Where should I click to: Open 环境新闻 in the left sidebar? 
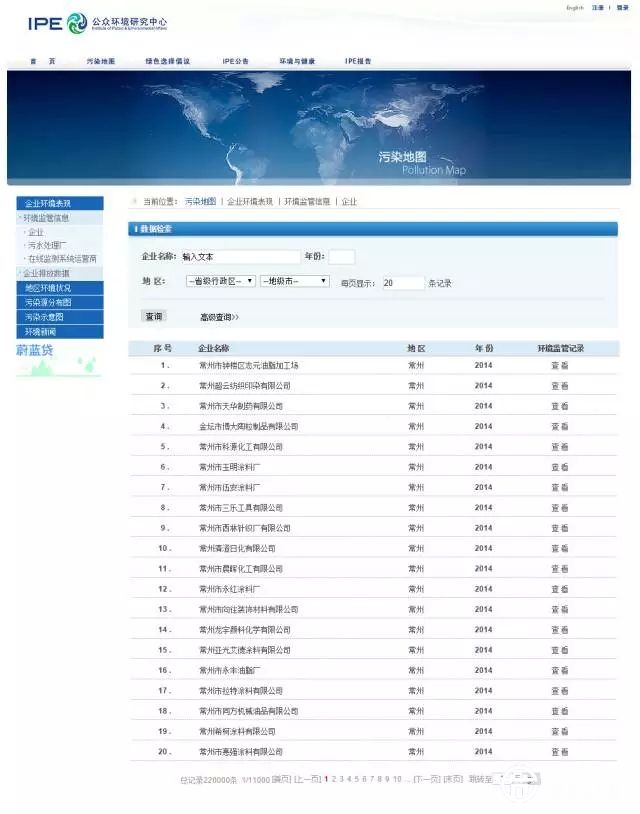coord(41,331)
